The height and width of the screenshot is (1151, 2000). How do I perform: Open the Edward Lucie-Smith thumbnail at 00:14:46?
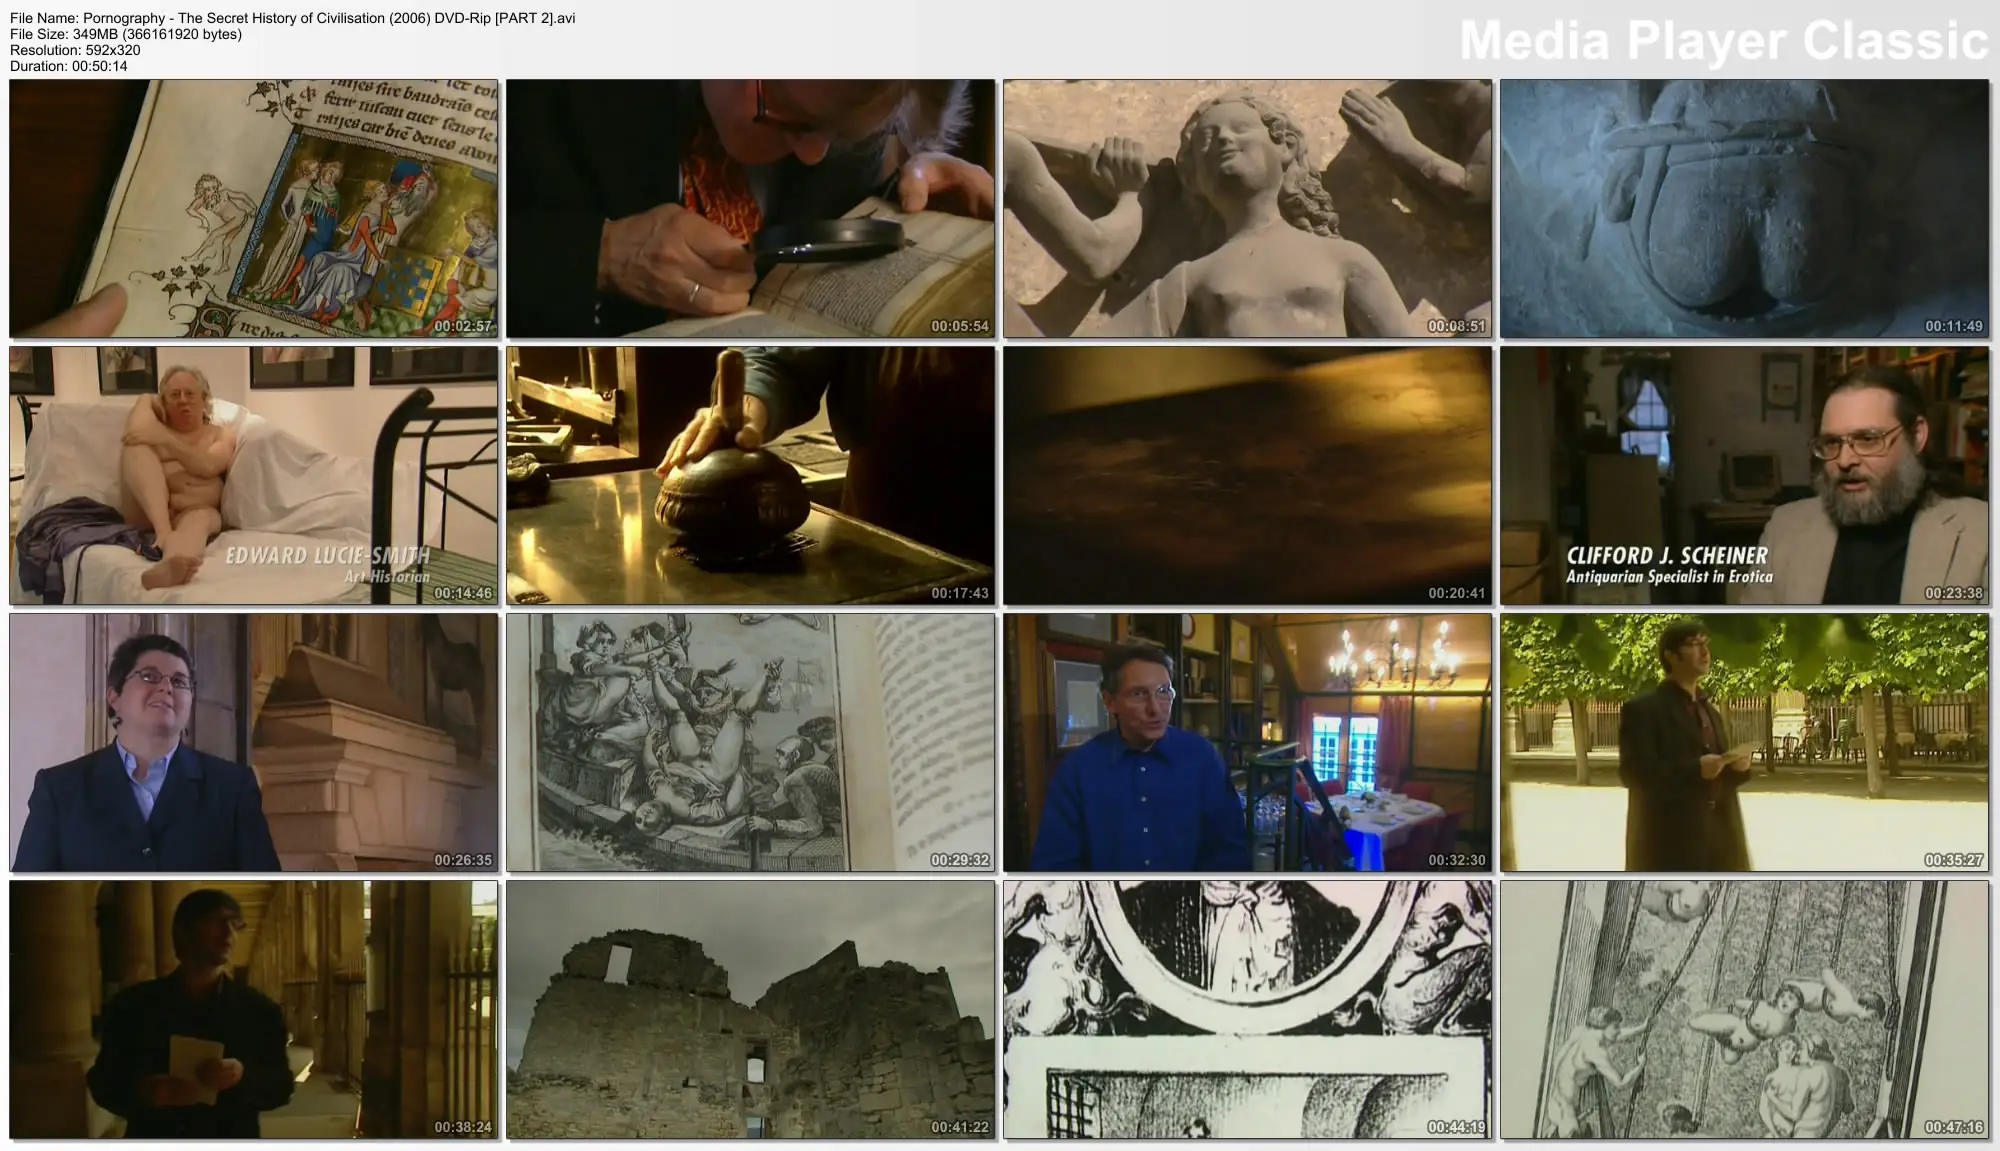[x=254, y=475]
